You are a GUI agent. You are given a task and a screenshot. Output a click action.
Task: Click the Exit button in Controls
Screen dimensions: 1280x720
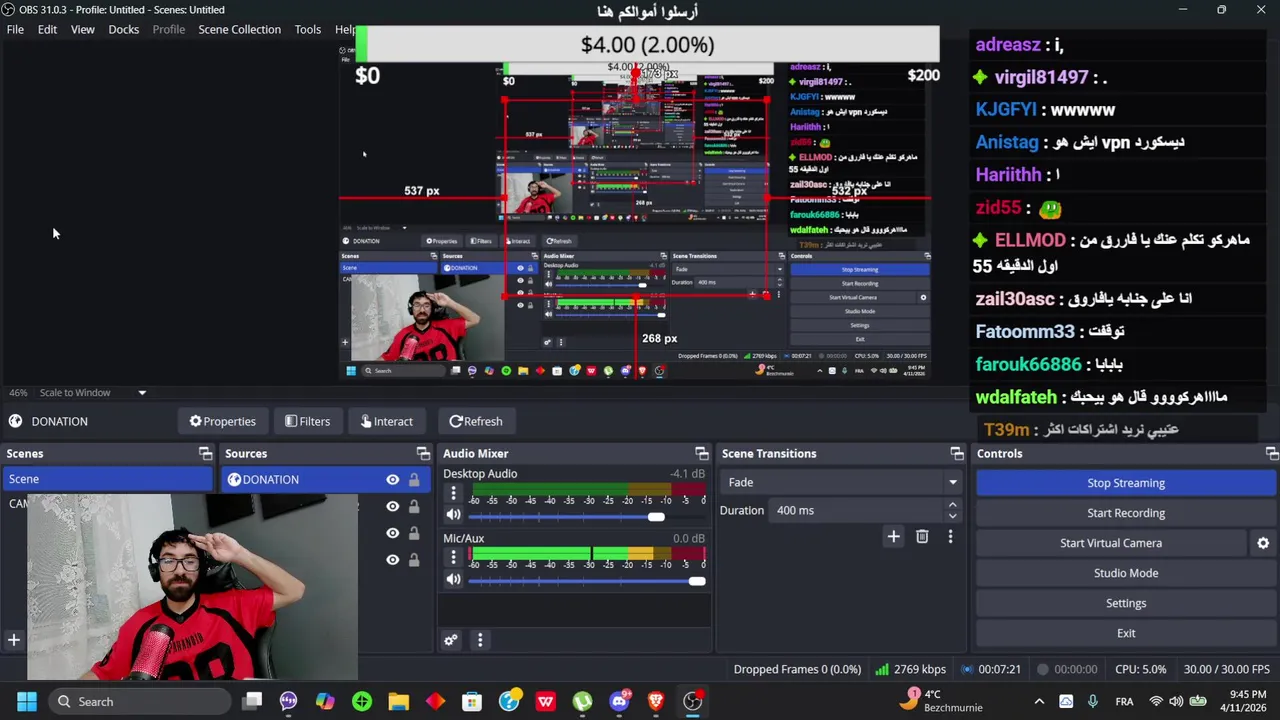(1125, 633)
